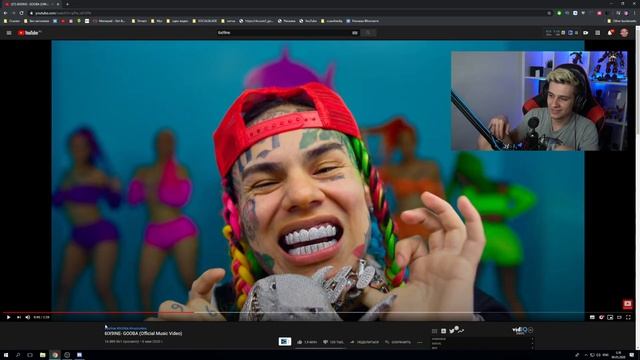Open the YouTube bookmark in bookmarks bar
The height and width of the screenshot is (360, 640).
(x=308, y=21)
